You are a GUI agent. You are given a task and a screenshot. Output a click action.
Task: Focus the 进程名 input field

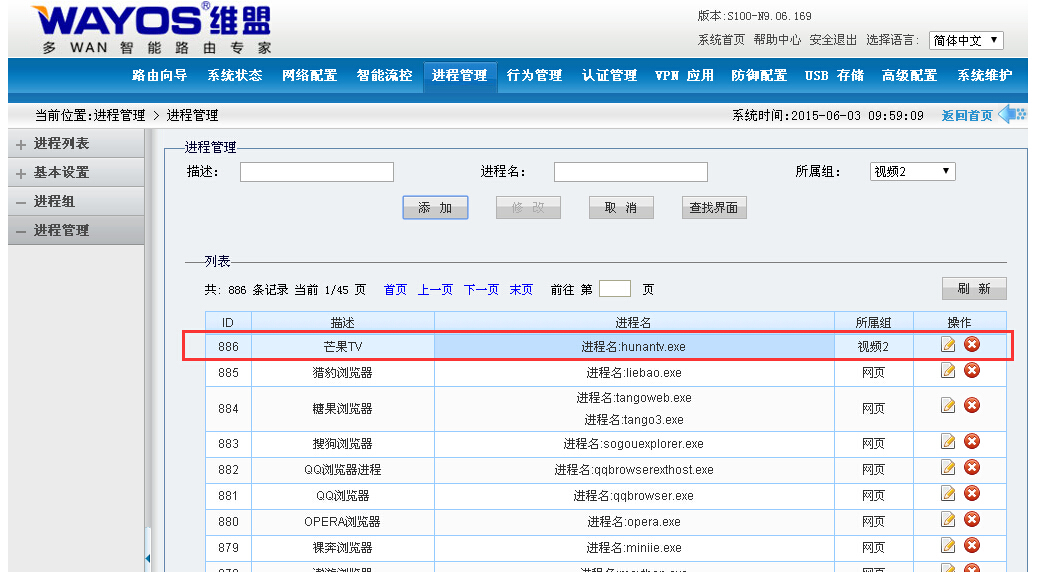click(x=630, y=172)
